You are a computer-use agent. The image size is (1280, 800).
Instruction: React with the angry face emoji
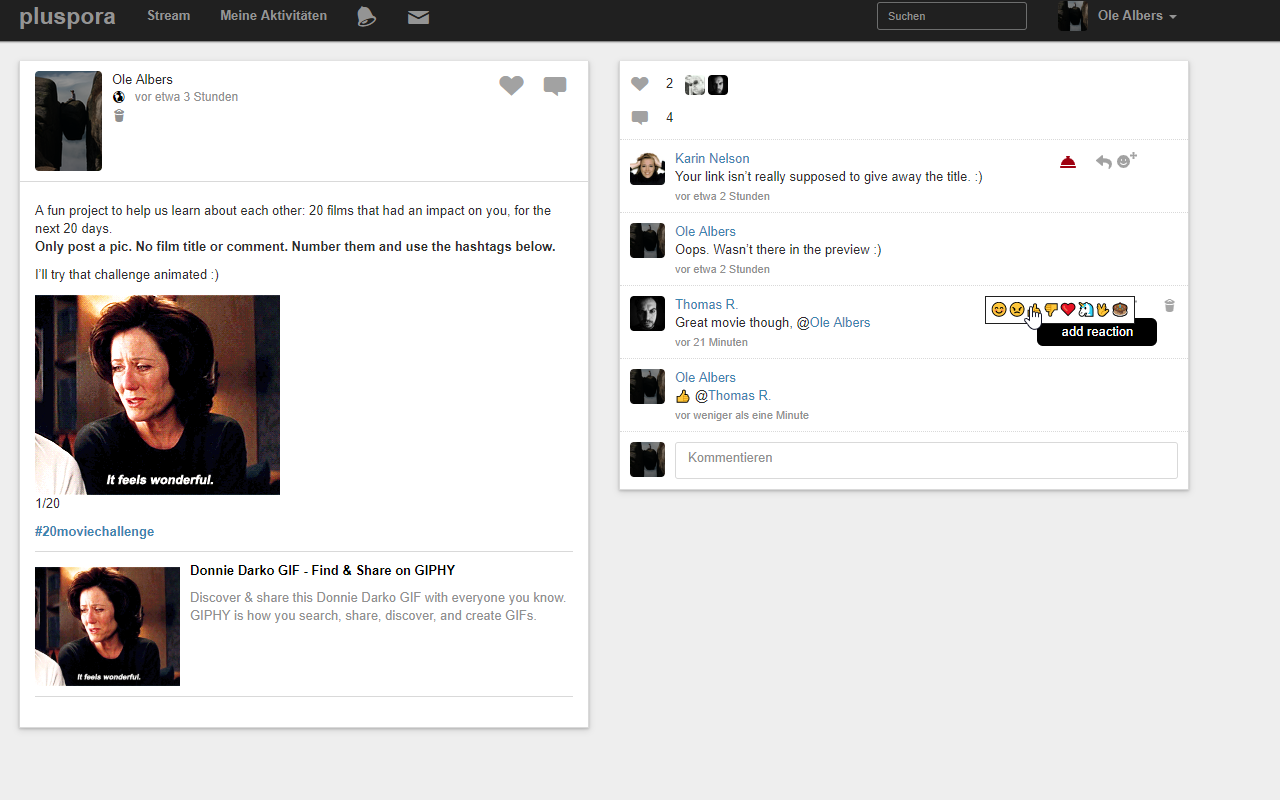click(x=1016, y=310)
